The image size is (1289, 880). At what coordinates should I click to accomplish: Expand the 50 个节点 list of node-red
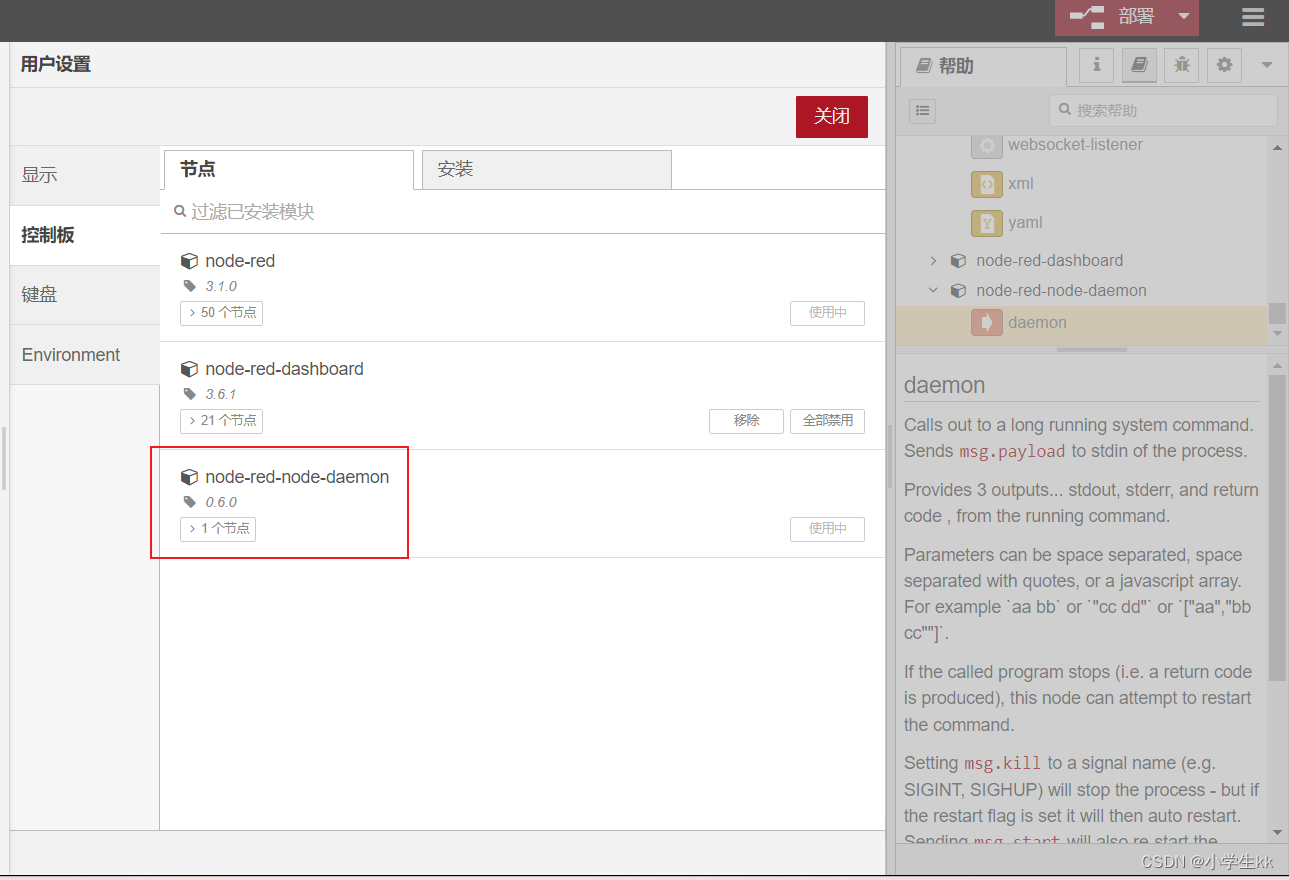221,313
